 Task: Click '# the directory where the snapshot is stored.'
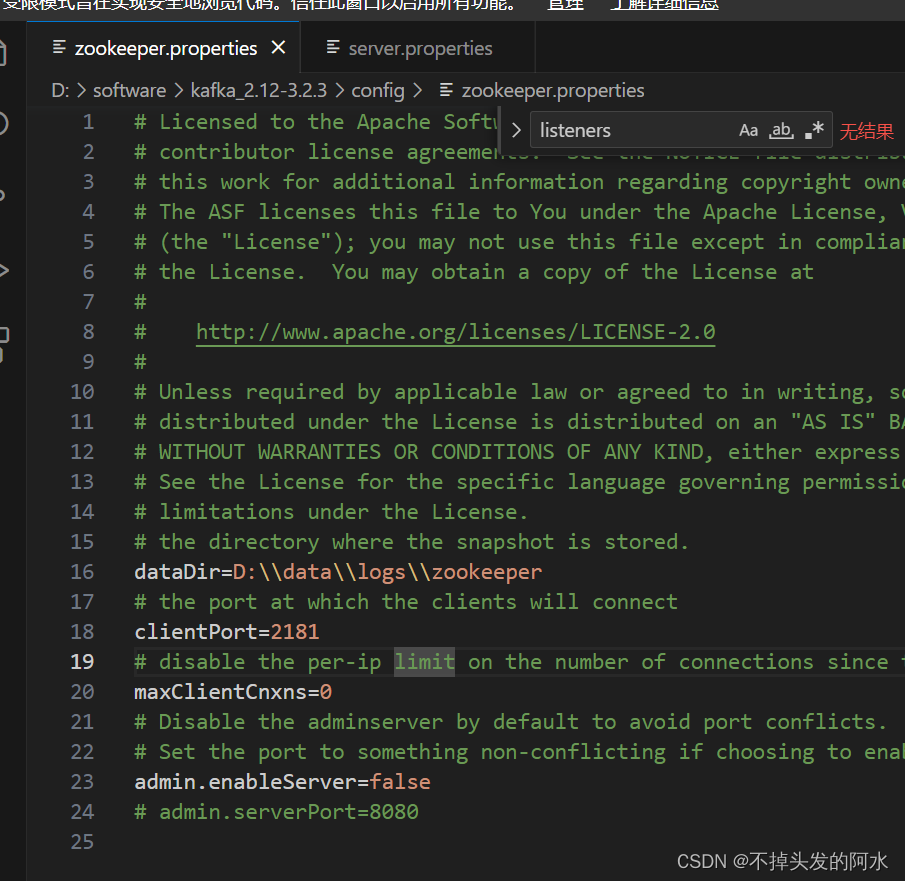(412, 542)
